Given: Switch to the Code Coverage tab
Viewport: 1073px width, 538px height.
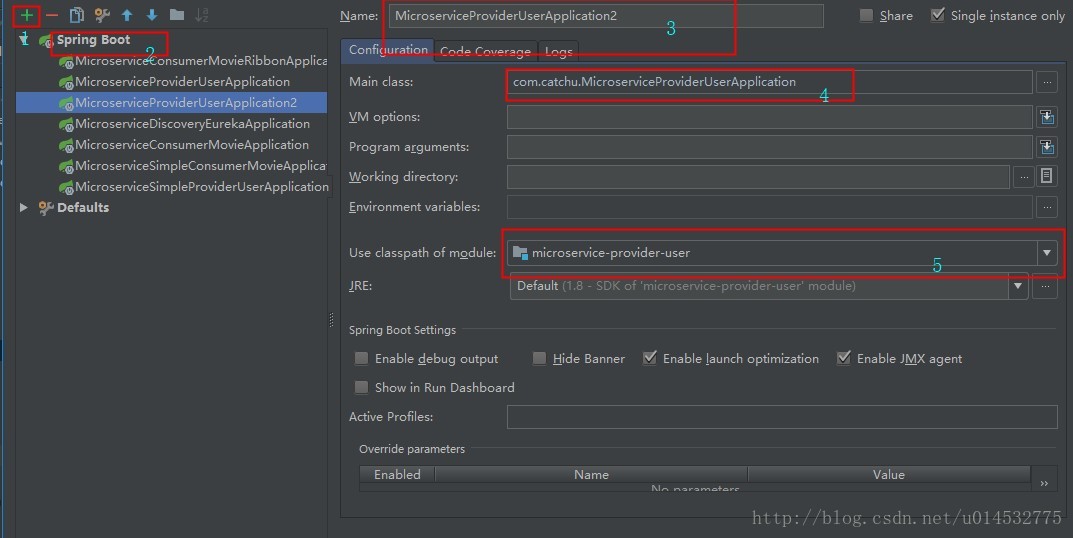Looking at the screenshot, I should (x=485, y=51).
